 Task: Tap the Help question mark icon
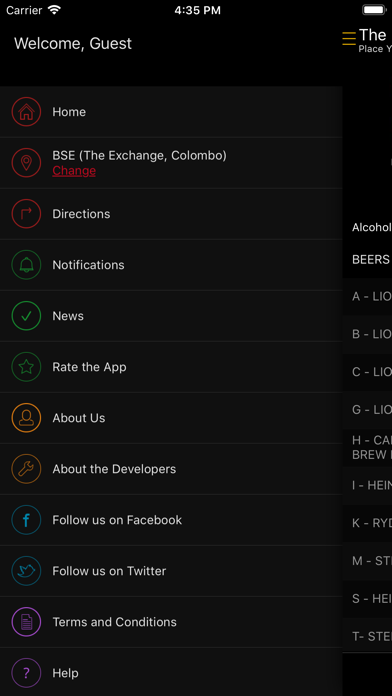pyautogui.click(x=26, y=673)
